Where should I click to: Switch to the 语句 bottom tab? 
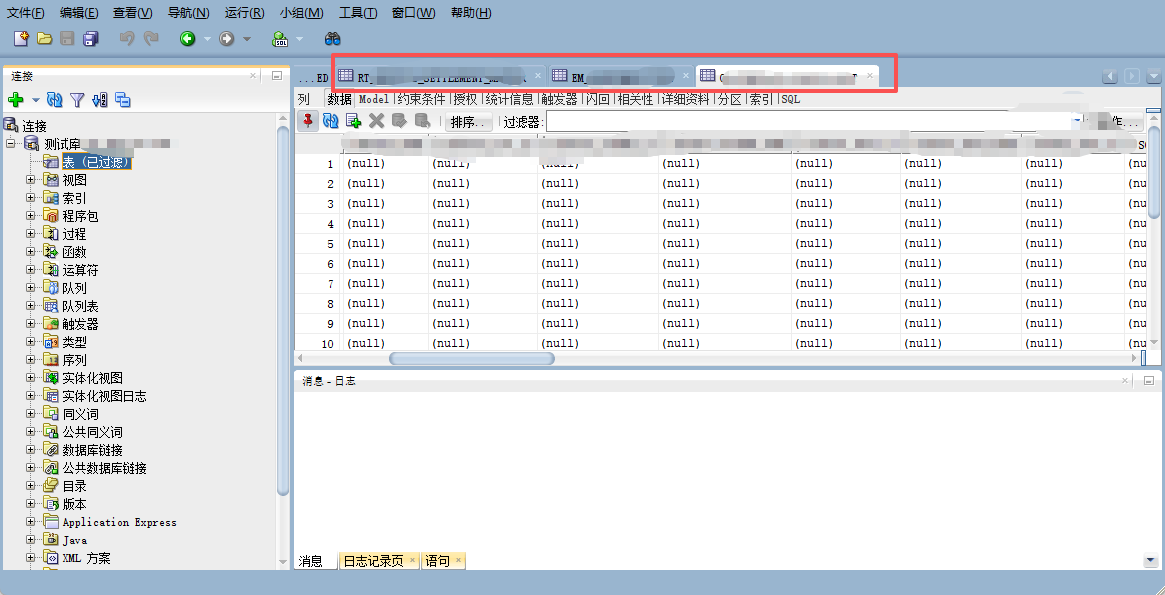click(437, 561)
